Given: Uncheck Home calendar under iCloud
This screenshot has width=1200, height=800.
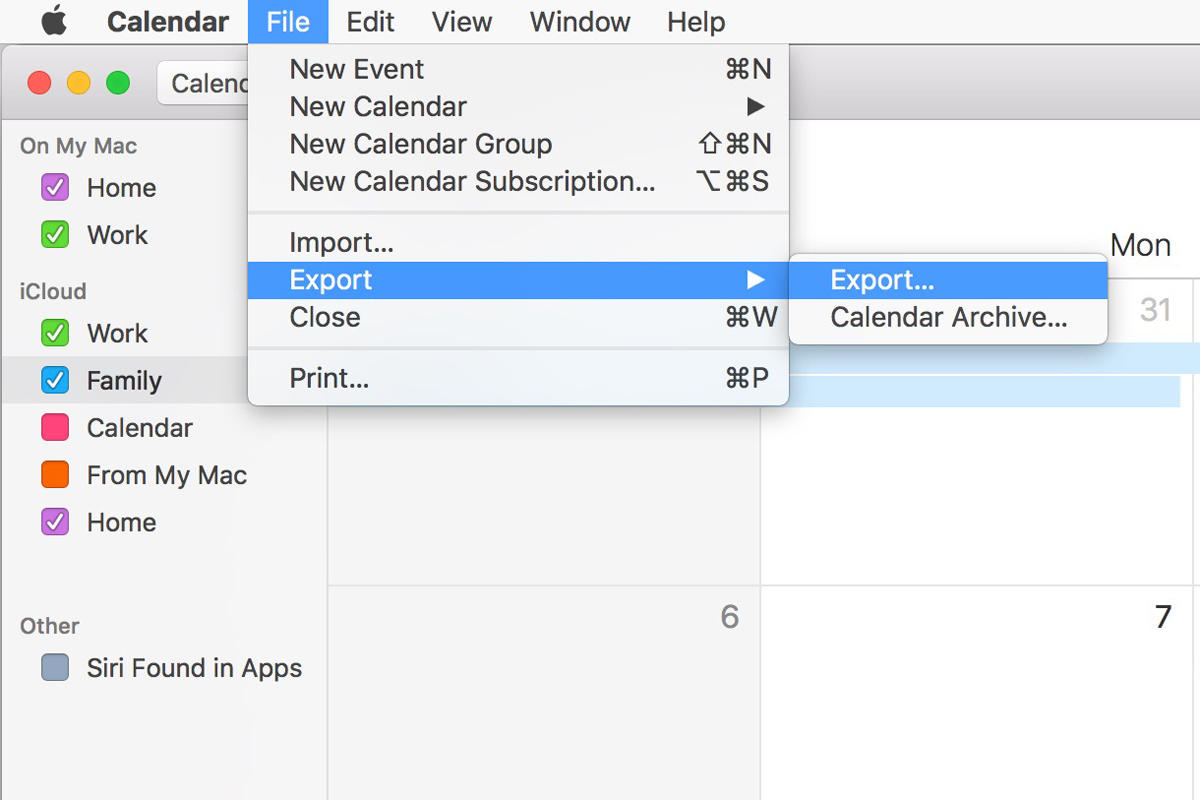Looking at the screenshot, I should point(55,522).
